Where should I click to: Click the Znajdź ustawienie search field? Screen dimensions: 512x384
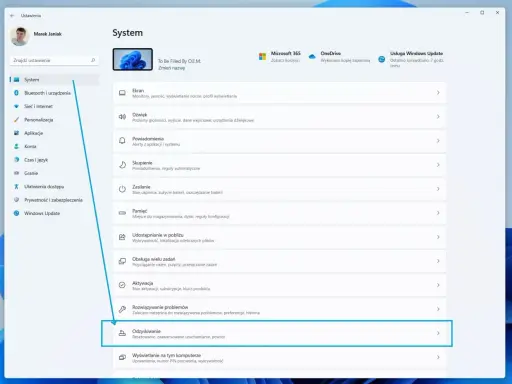tap(54, 60)
